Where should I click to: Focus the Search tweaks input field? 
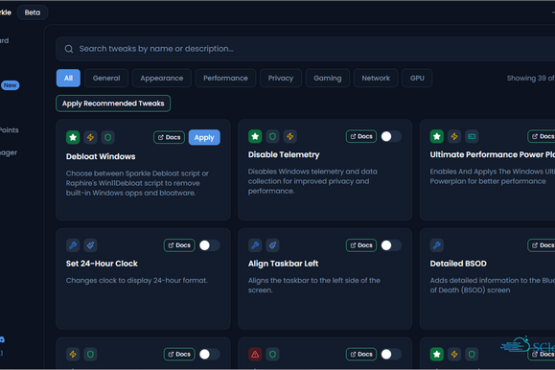pos(305,49)
